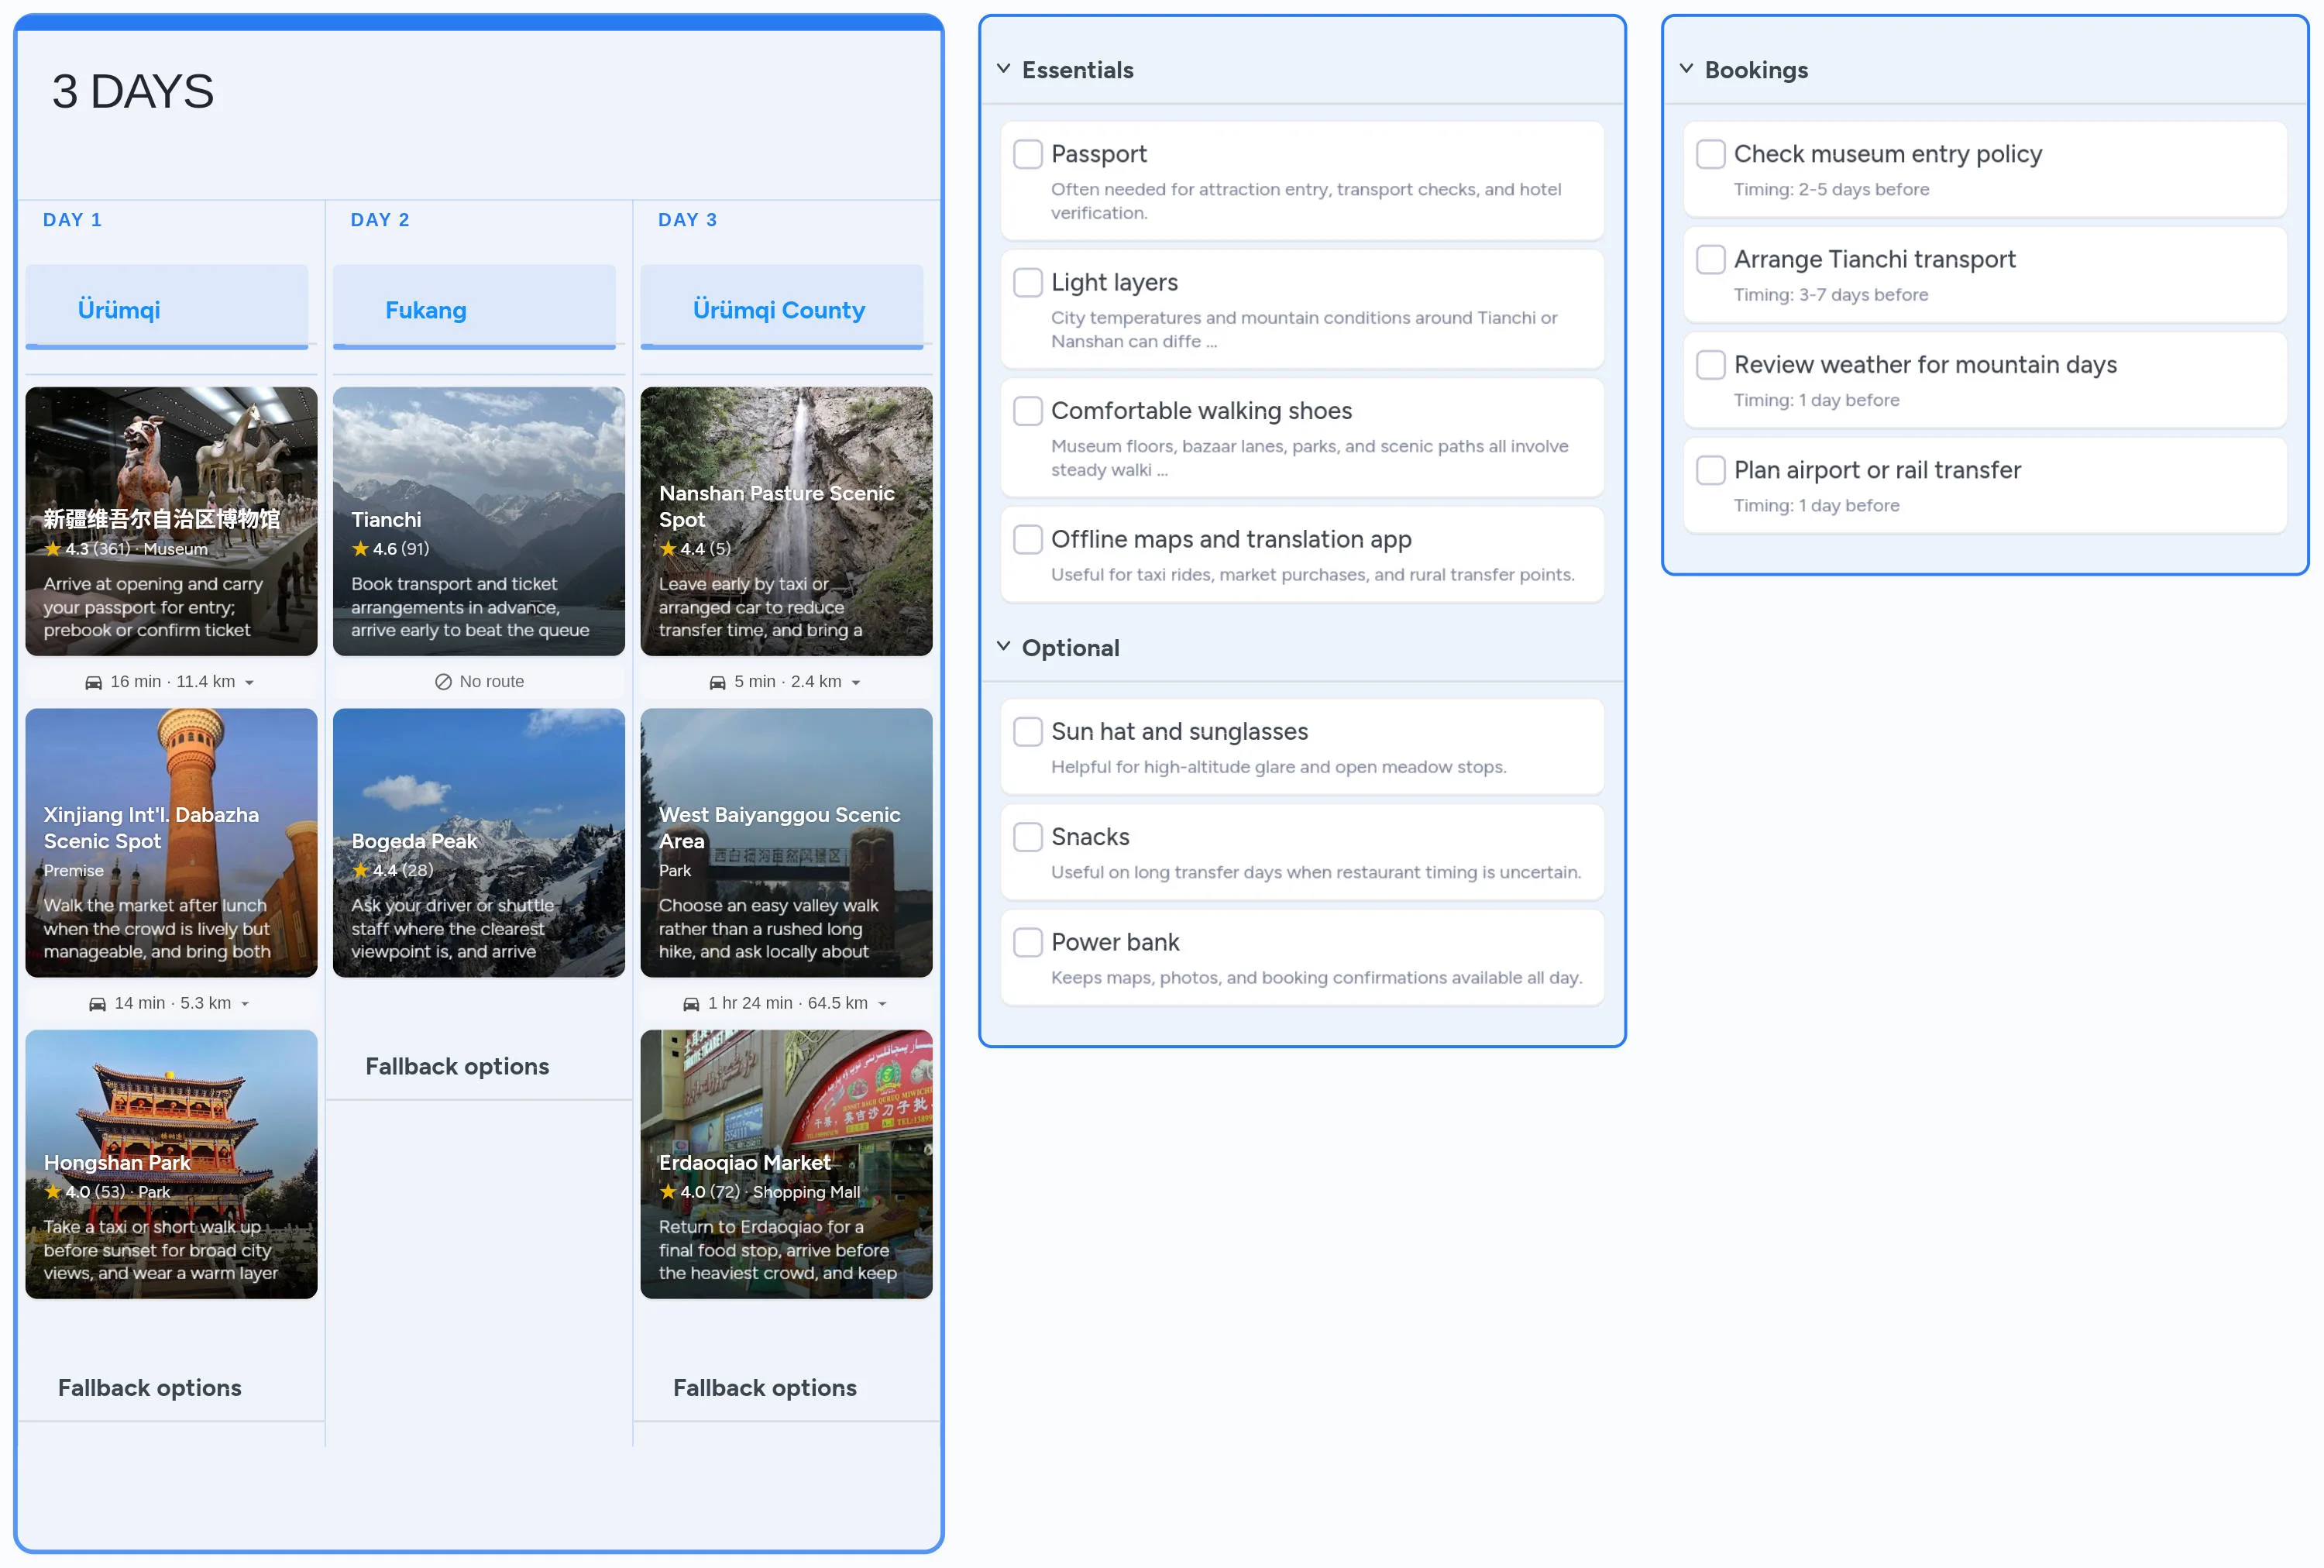Select the Ürümqi County tab

click(781, 309)
